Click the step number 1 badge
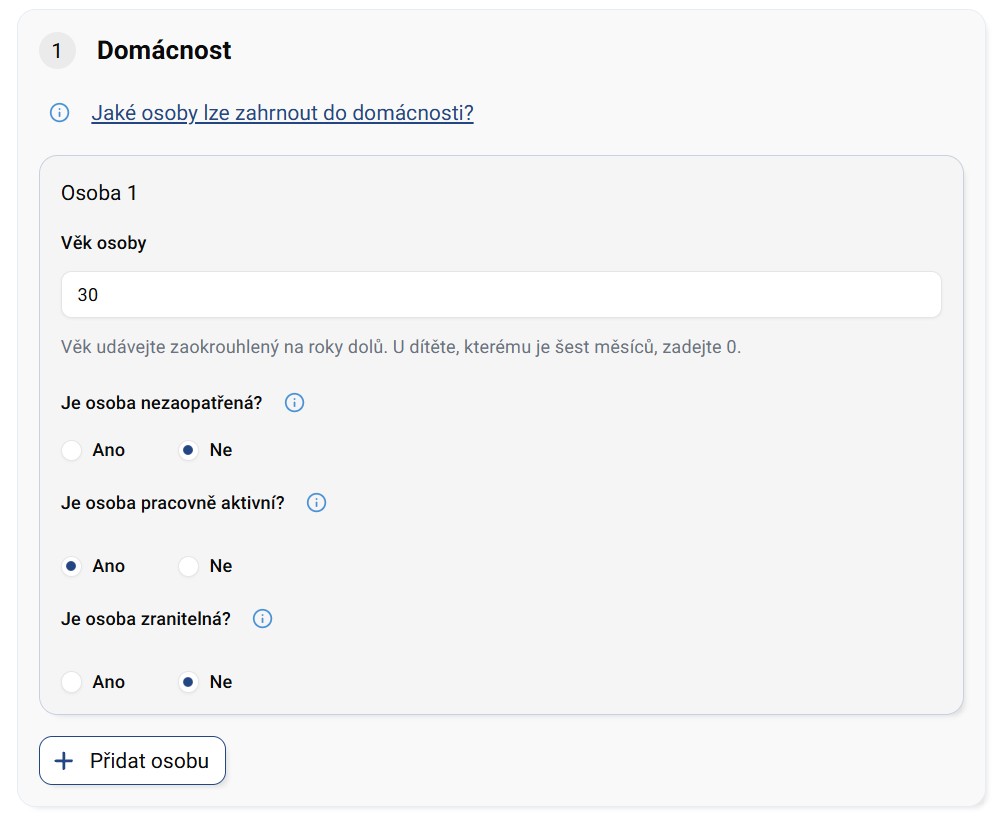This screenshot has width=994, height=821. (x=57, y=51)
